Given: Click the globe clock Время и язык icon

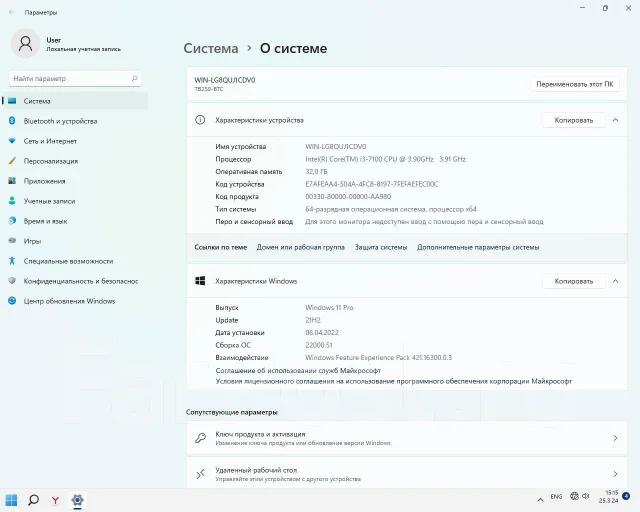Looking at the screenshot, I should pyautogui.click(x=12, y=220).
